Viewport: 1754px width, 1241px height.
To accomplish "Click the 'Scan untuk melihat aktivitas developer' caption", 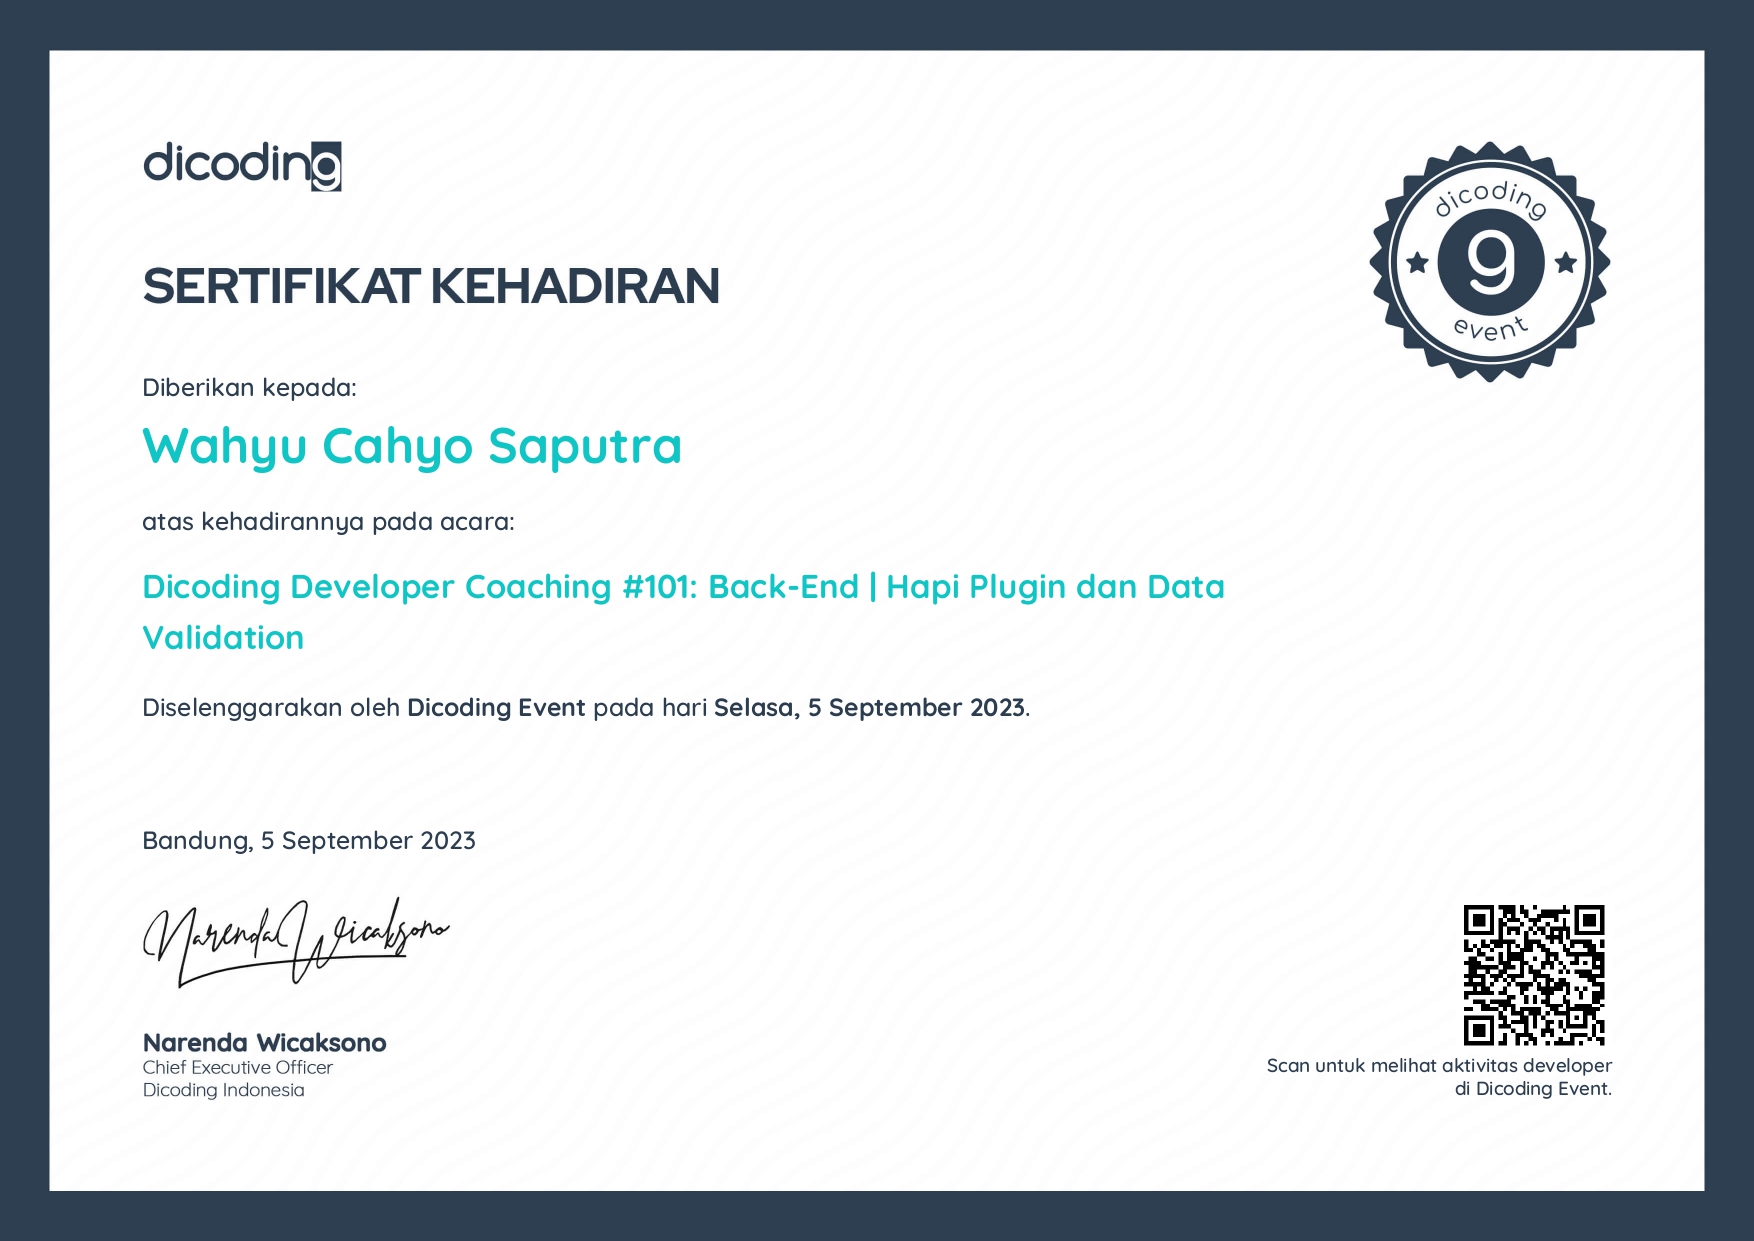I will [1439, 1066].
